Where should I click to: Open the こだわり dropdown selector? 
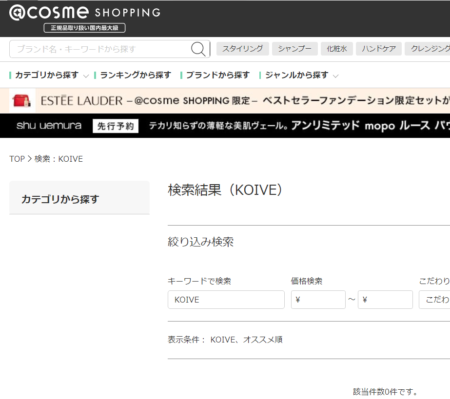[x=434, y=300]
